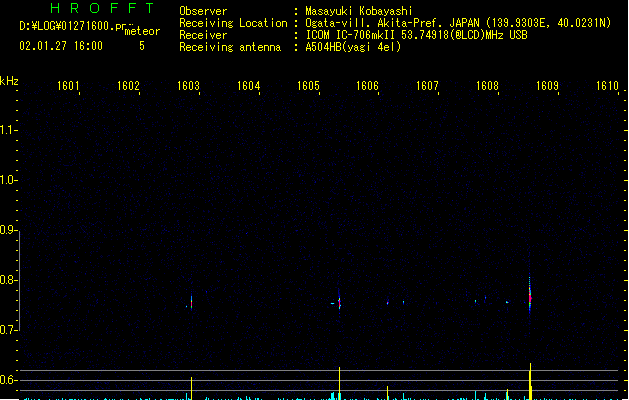Image resolution: width=629 pixels, height=400 pixels.
Task: Click the small red echo after 1606
Action: point(388,303)
